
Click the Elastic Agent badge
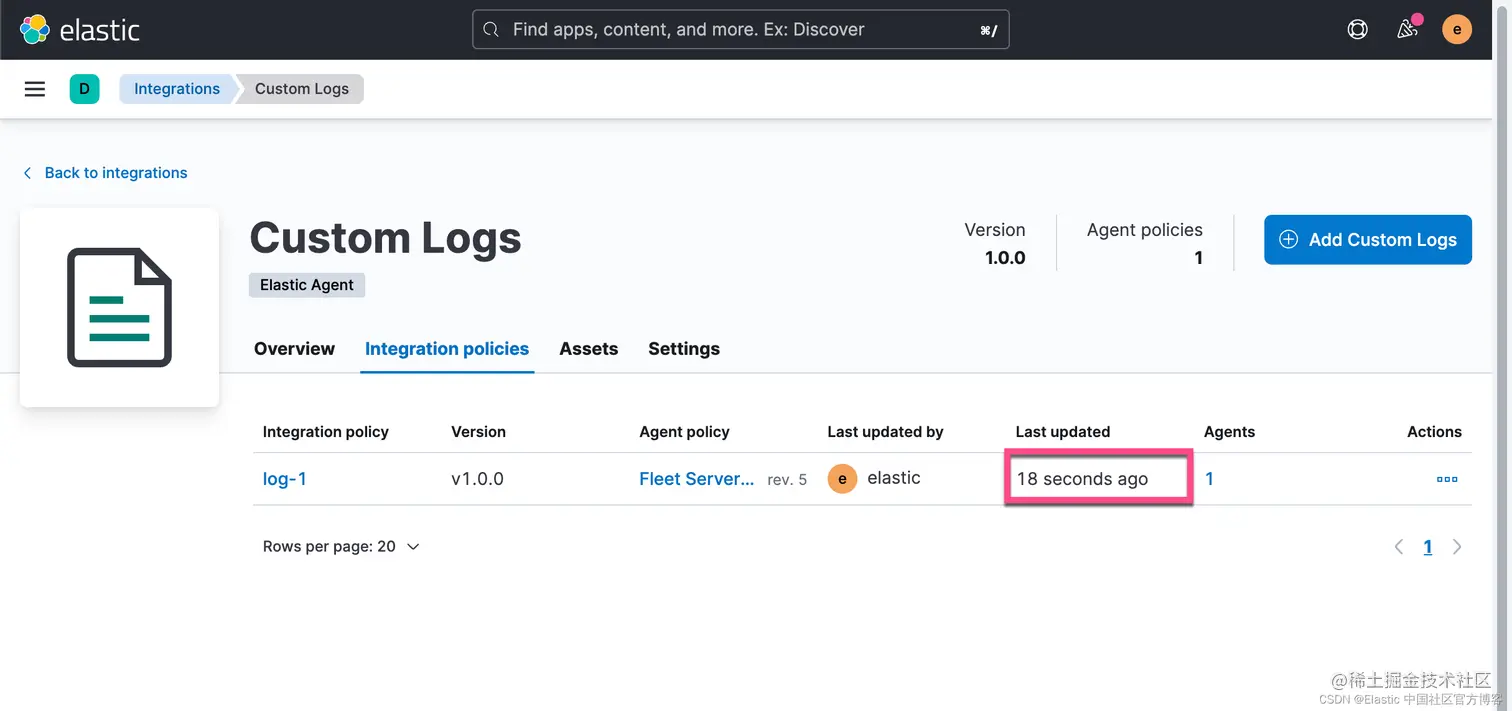tap(307, 285)
